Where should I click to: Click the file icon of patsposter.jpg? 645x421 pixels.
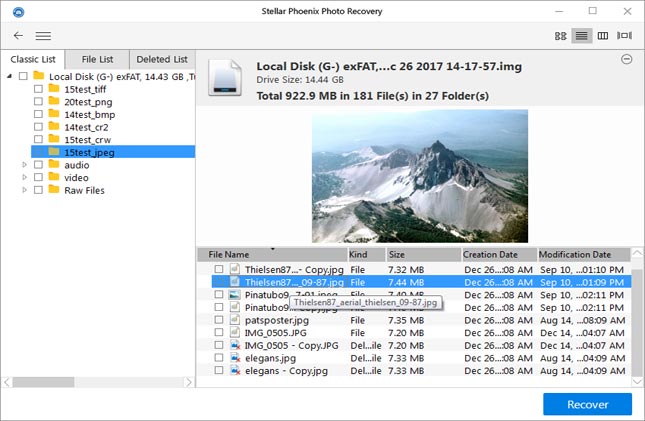coord(235,319)
